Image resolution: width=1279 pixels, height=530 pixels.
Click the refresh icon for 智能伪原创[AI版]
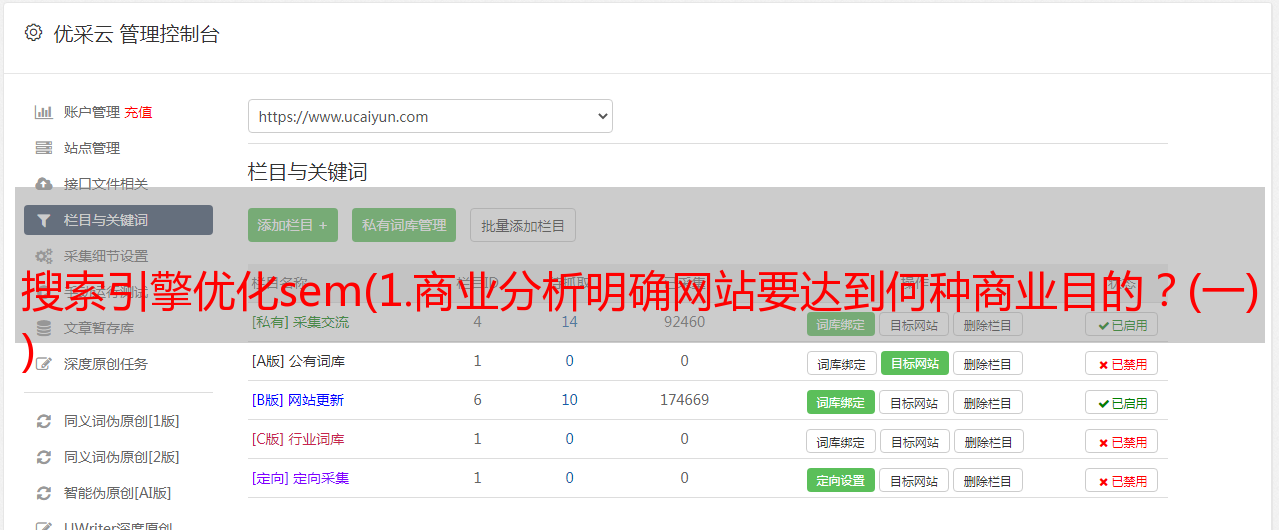tap(43, 493)
